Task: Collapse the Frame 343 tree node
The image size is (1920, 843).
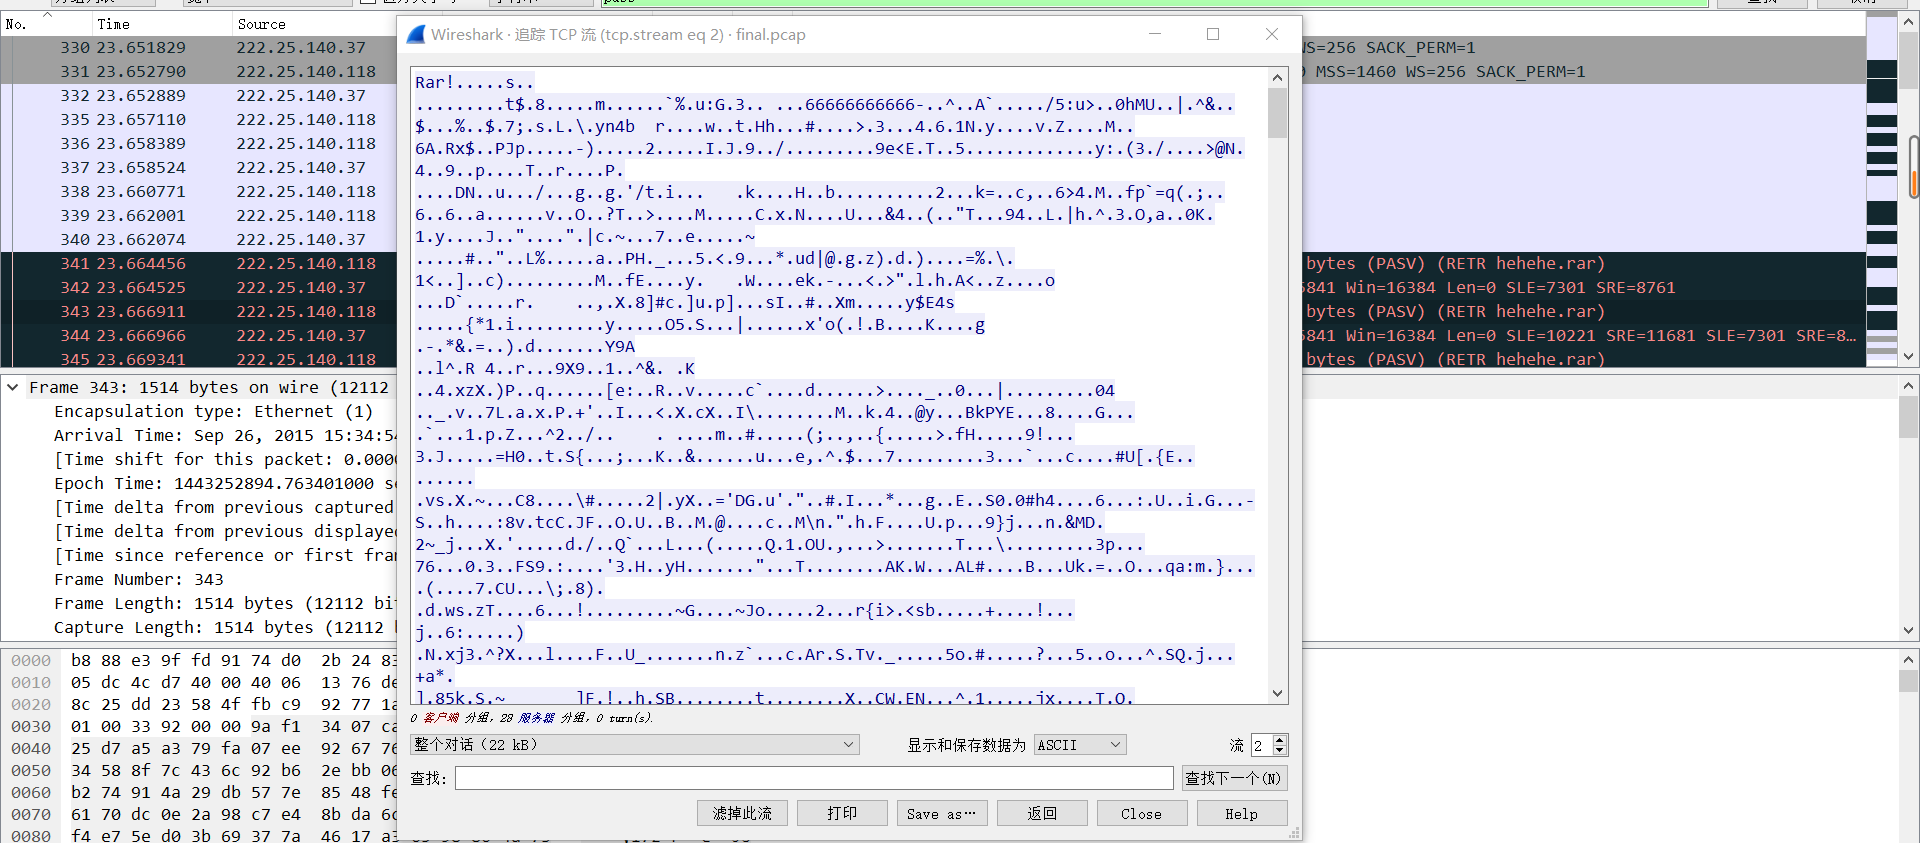Action: point(13,387)
